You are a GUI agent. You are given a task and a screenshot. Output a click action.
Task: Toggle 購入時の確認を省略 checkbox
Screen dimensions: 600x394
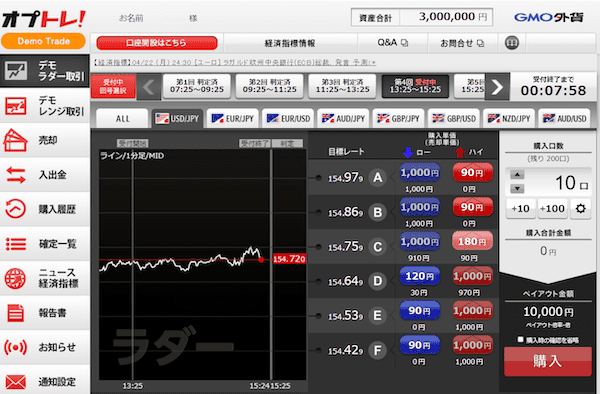tap(520, 339)
